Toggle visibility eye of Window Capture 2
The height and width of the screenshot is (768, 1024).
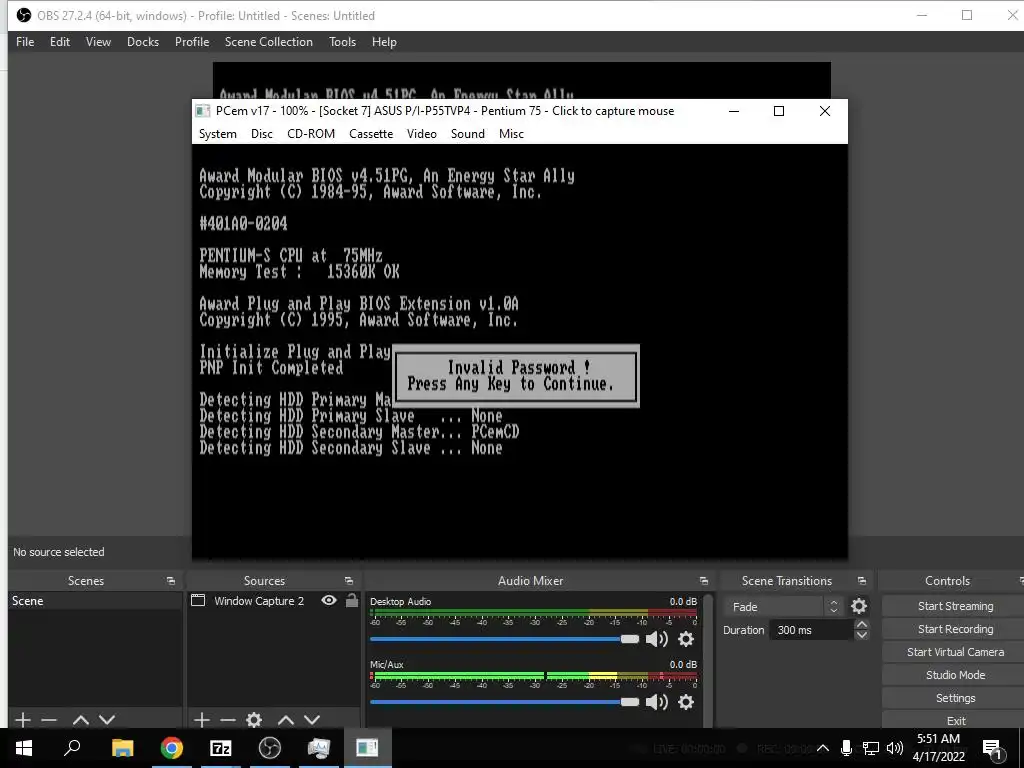click(329, 600)
